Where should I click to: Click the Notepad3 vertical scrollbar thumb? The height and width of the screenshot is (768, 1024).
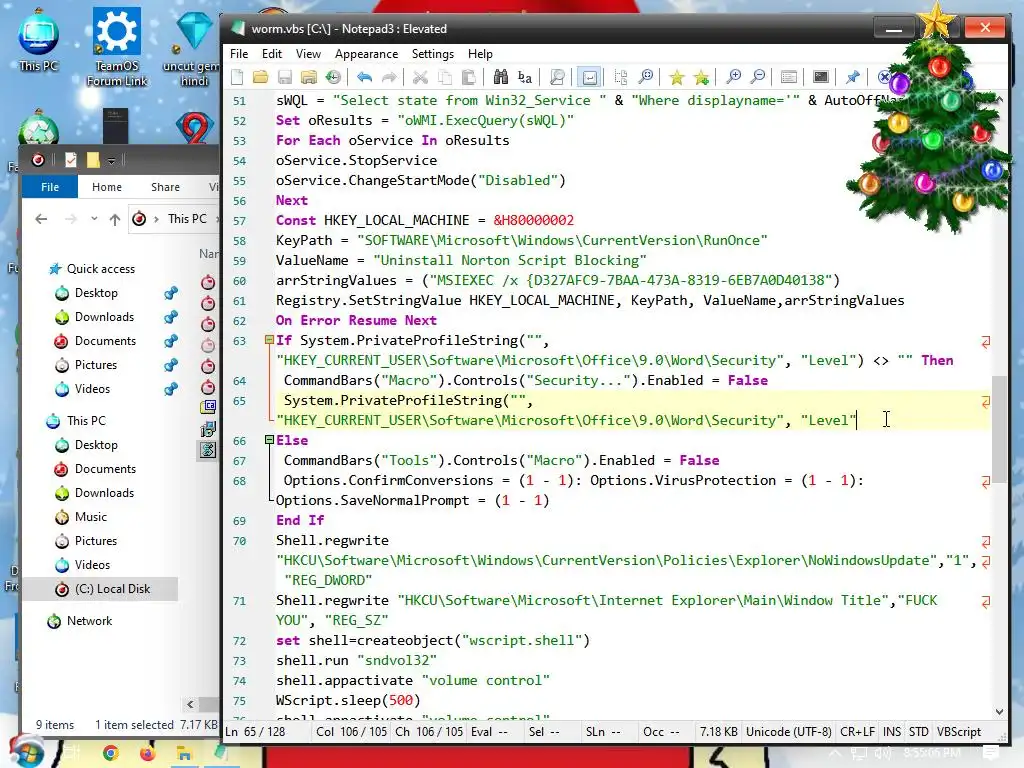(x=999, y=428)
